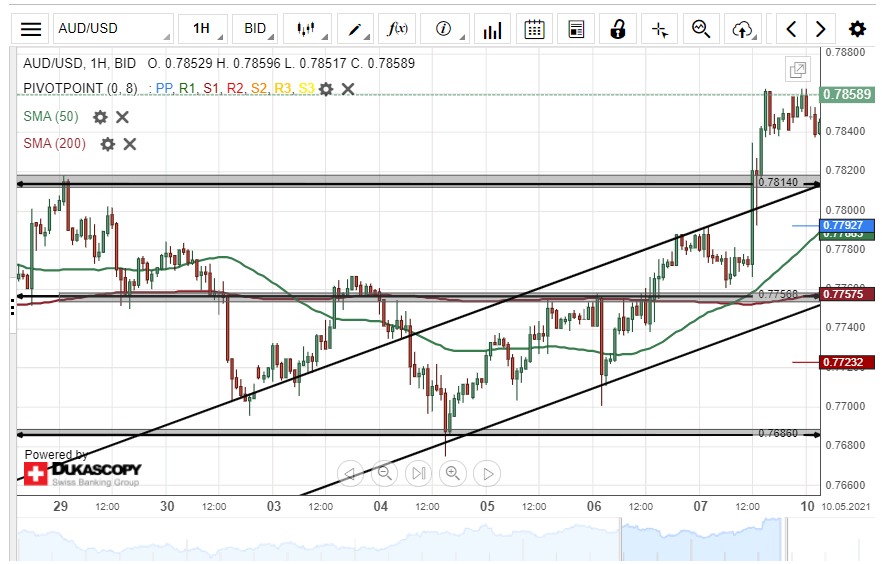Click the cloud upload icon
This screenshot has width=882, height=564.
[742, 29]
